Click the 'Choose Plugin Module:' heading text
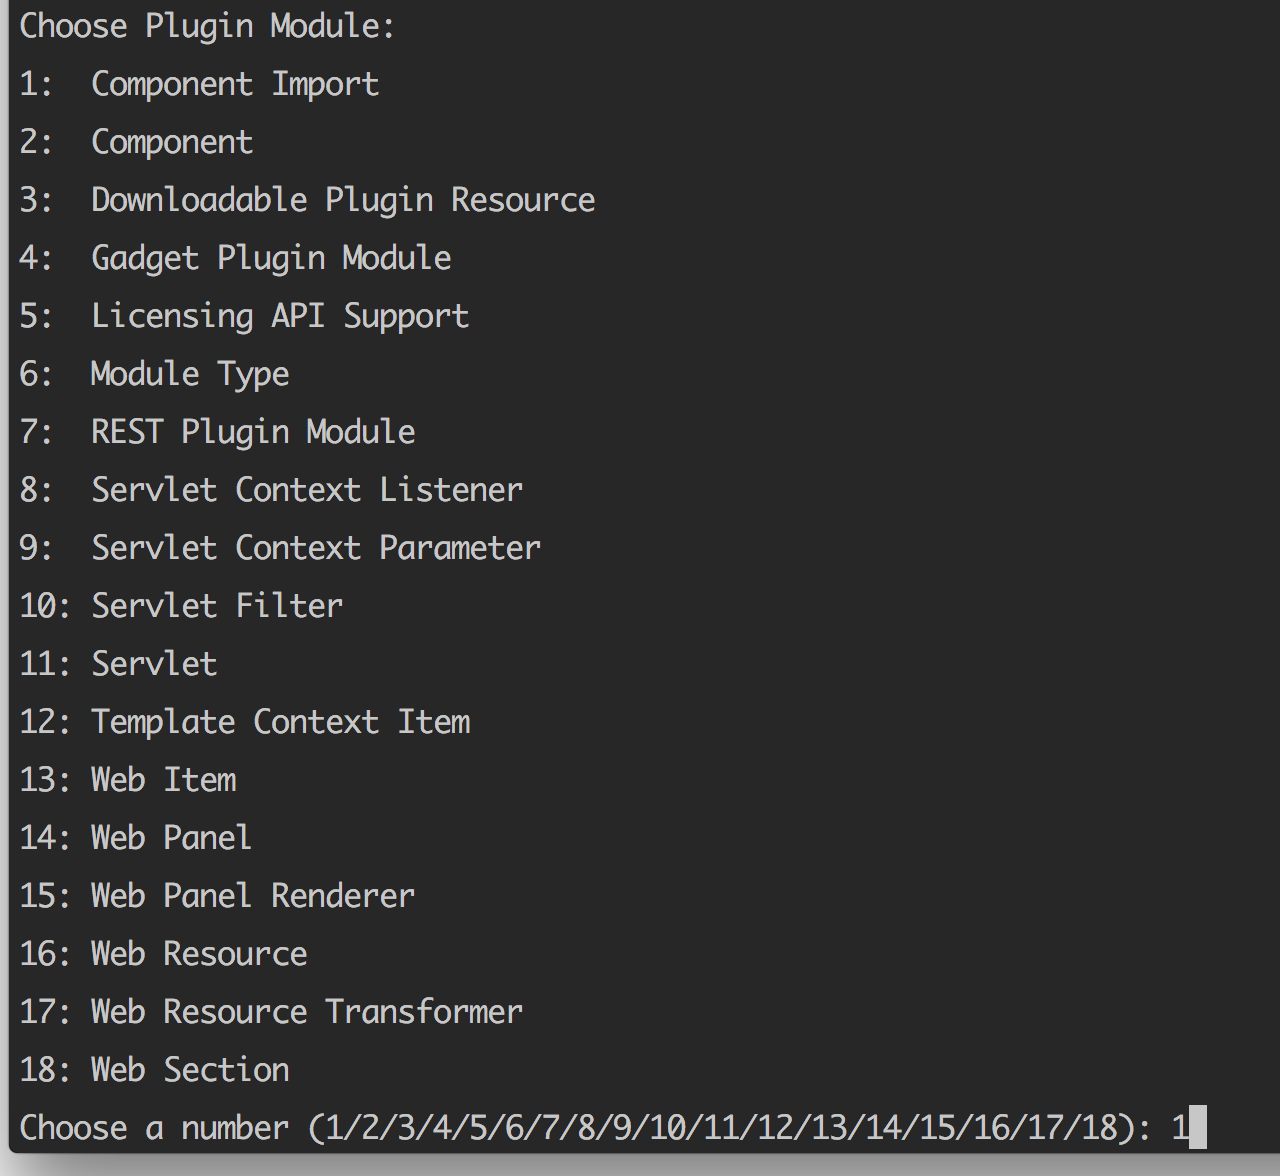This screenshot has width=1280, height=1176. [x=207, y=26]
